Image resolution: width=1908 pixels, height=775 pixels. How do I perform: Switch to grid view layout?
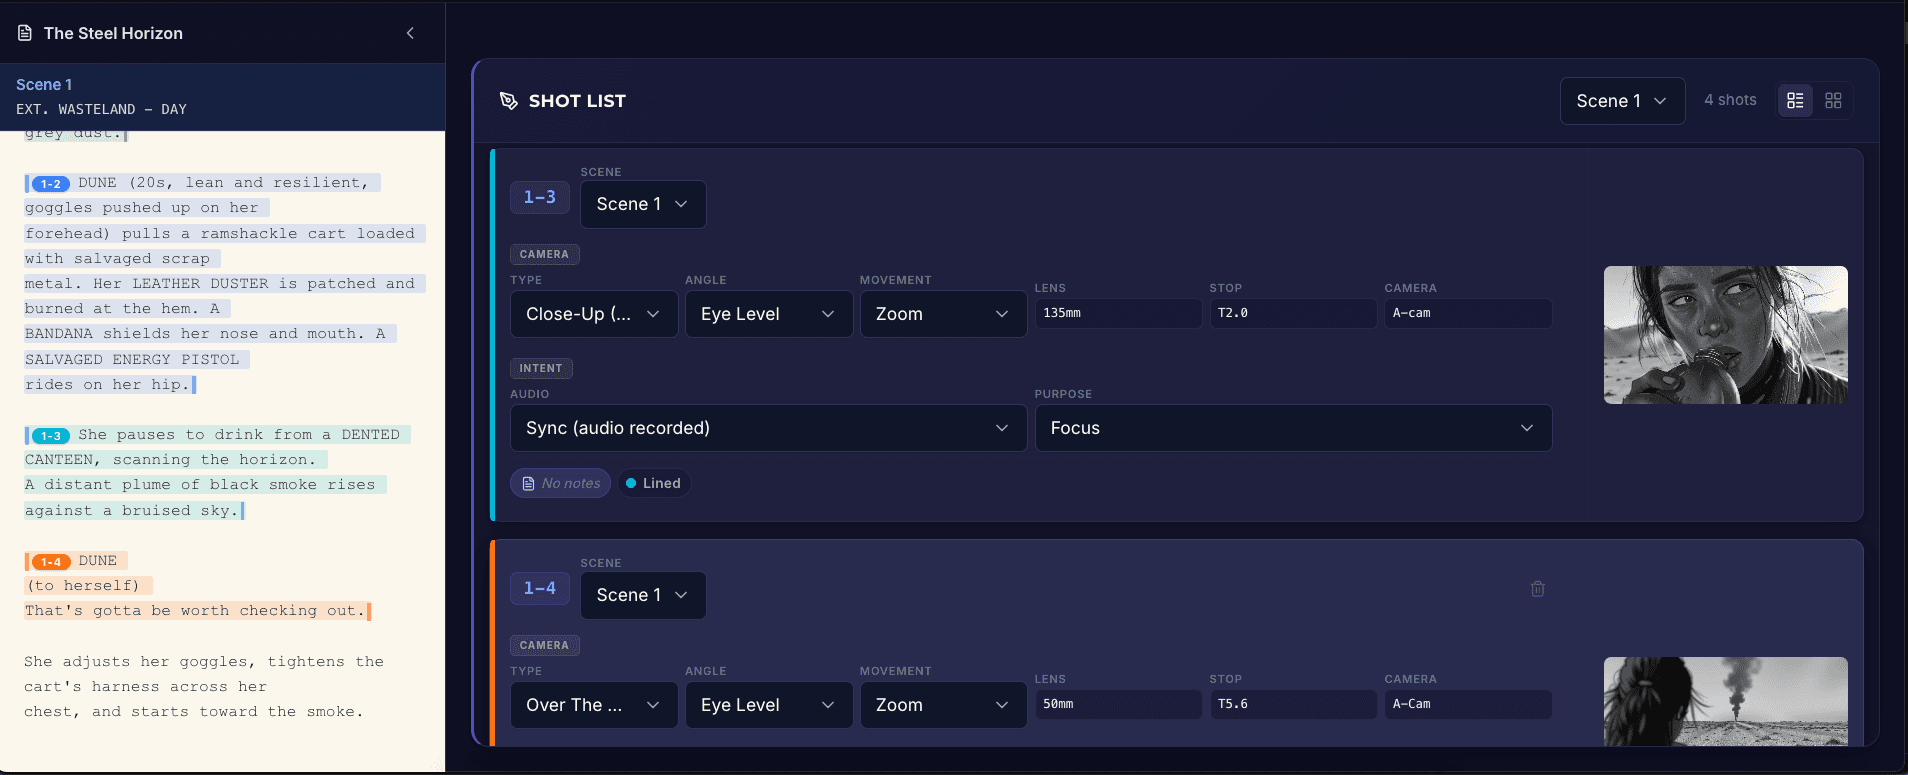click(x=1833, y=100)
